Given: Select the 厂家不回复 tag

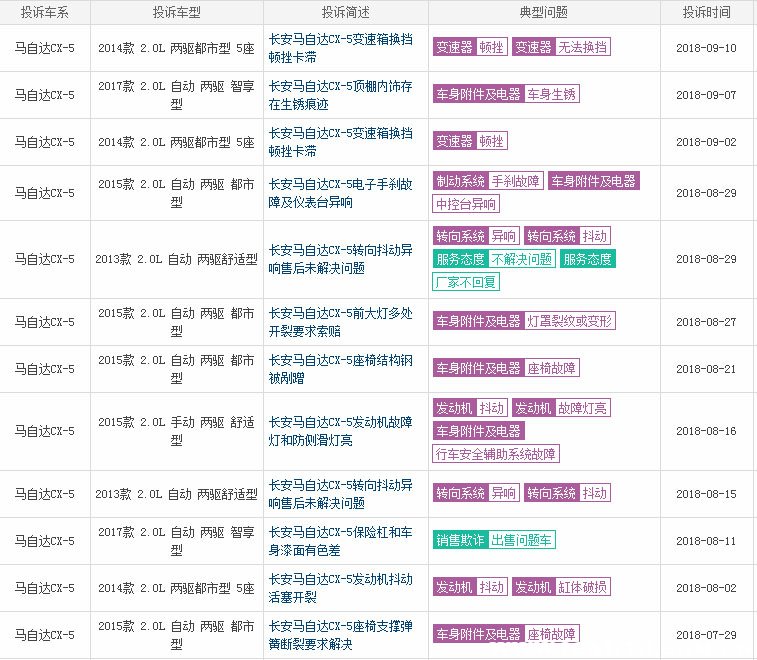Looking at the screenshot, I should [x=466, y=281].
